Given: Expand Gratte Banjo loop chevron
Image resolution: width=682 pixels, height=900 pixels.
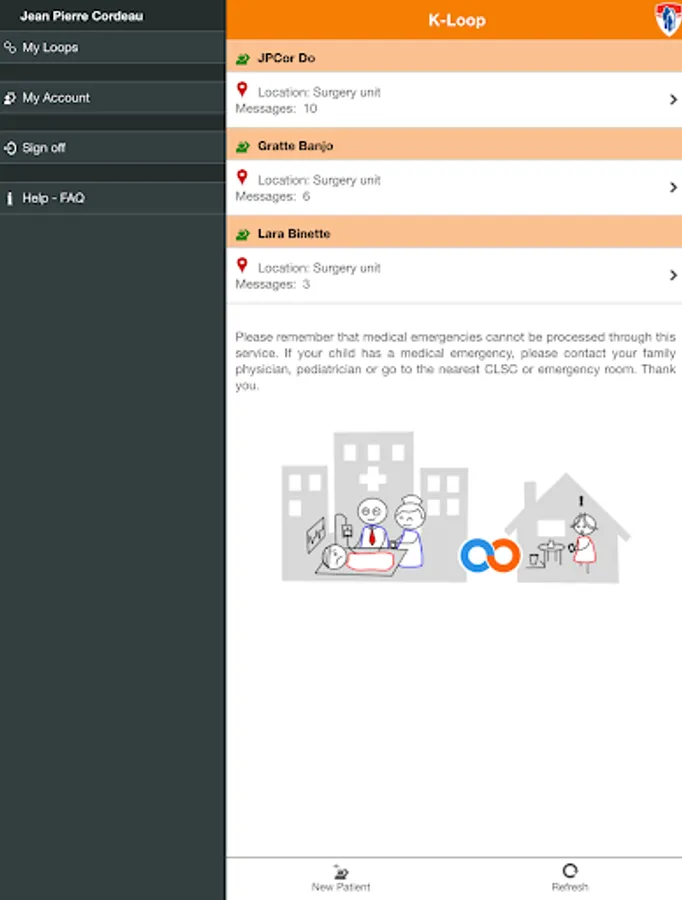Looking at the screenshot, I should pos(673,188).
